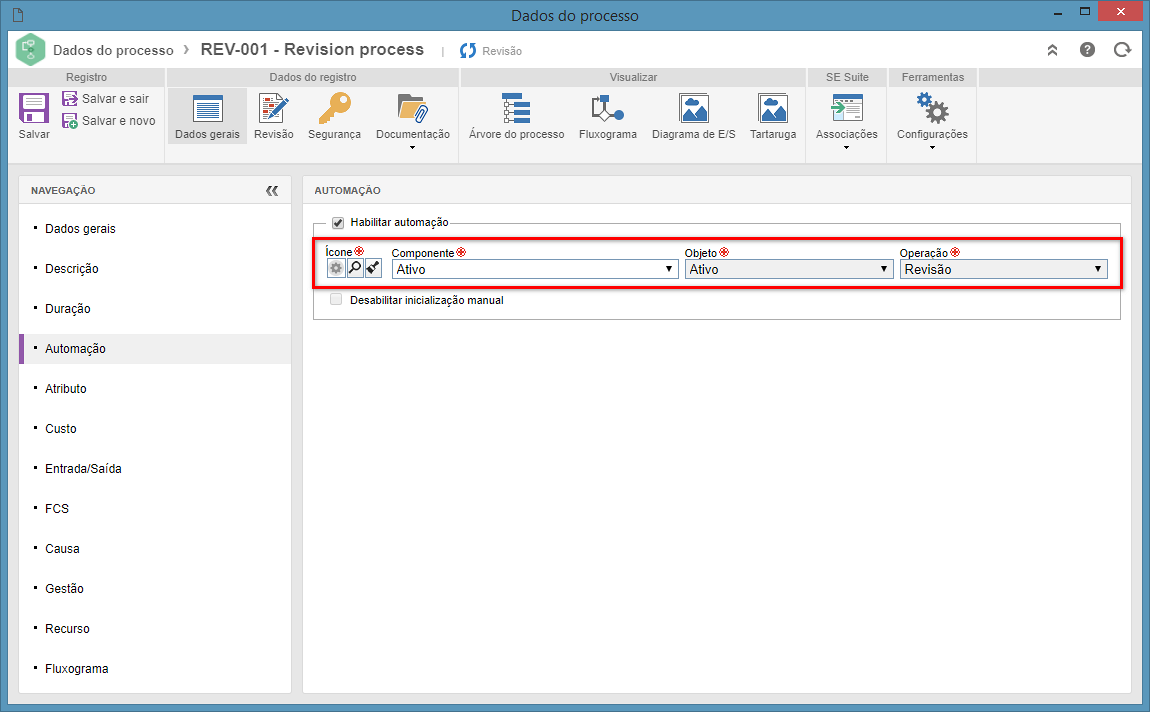
Task: Click the Revisão status icon in header
Action: tap(468, 51)
